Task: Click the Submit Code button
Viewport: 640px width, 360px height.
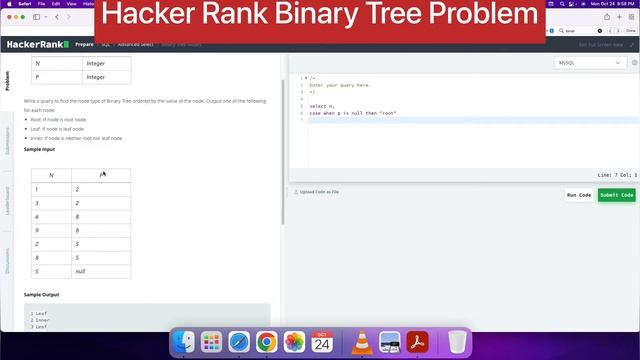Action: (617, 195)
